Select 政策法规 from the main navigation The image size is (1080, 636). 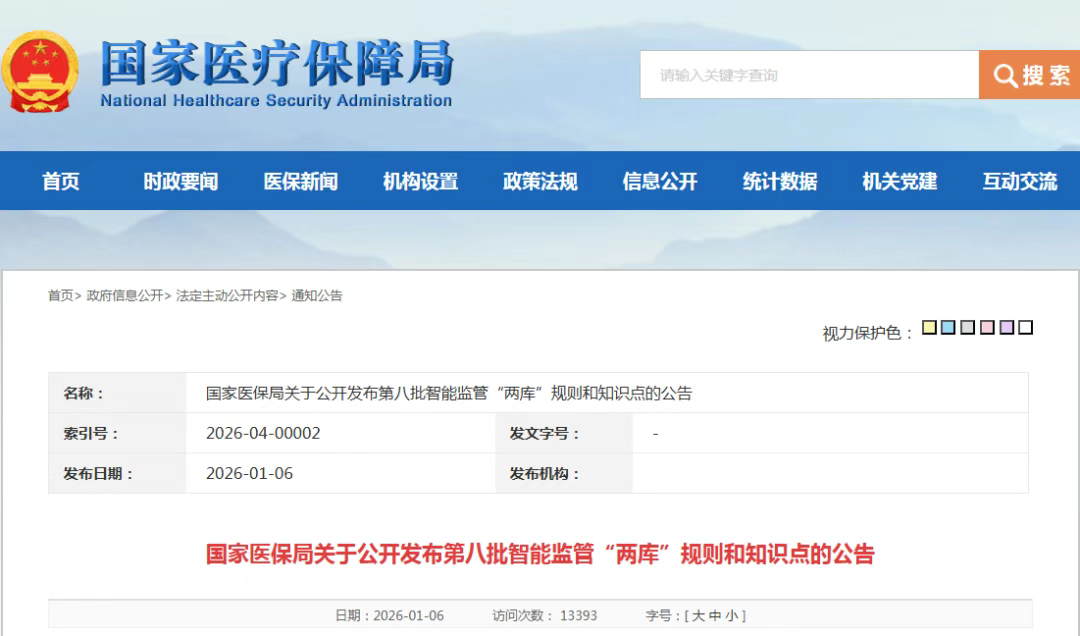pos(540,181)
